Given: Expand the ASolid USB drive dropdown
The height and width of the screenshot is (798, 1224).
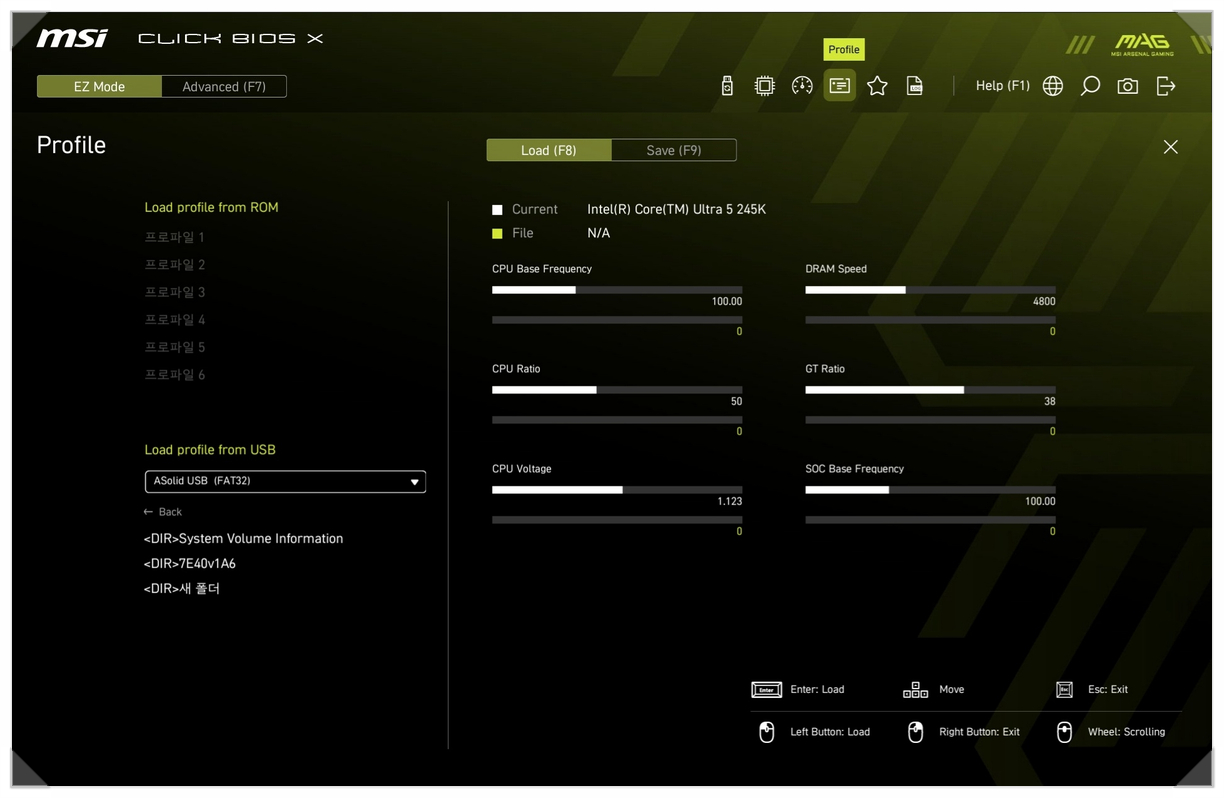Looking at the screenshot, I should pos(285,481).
